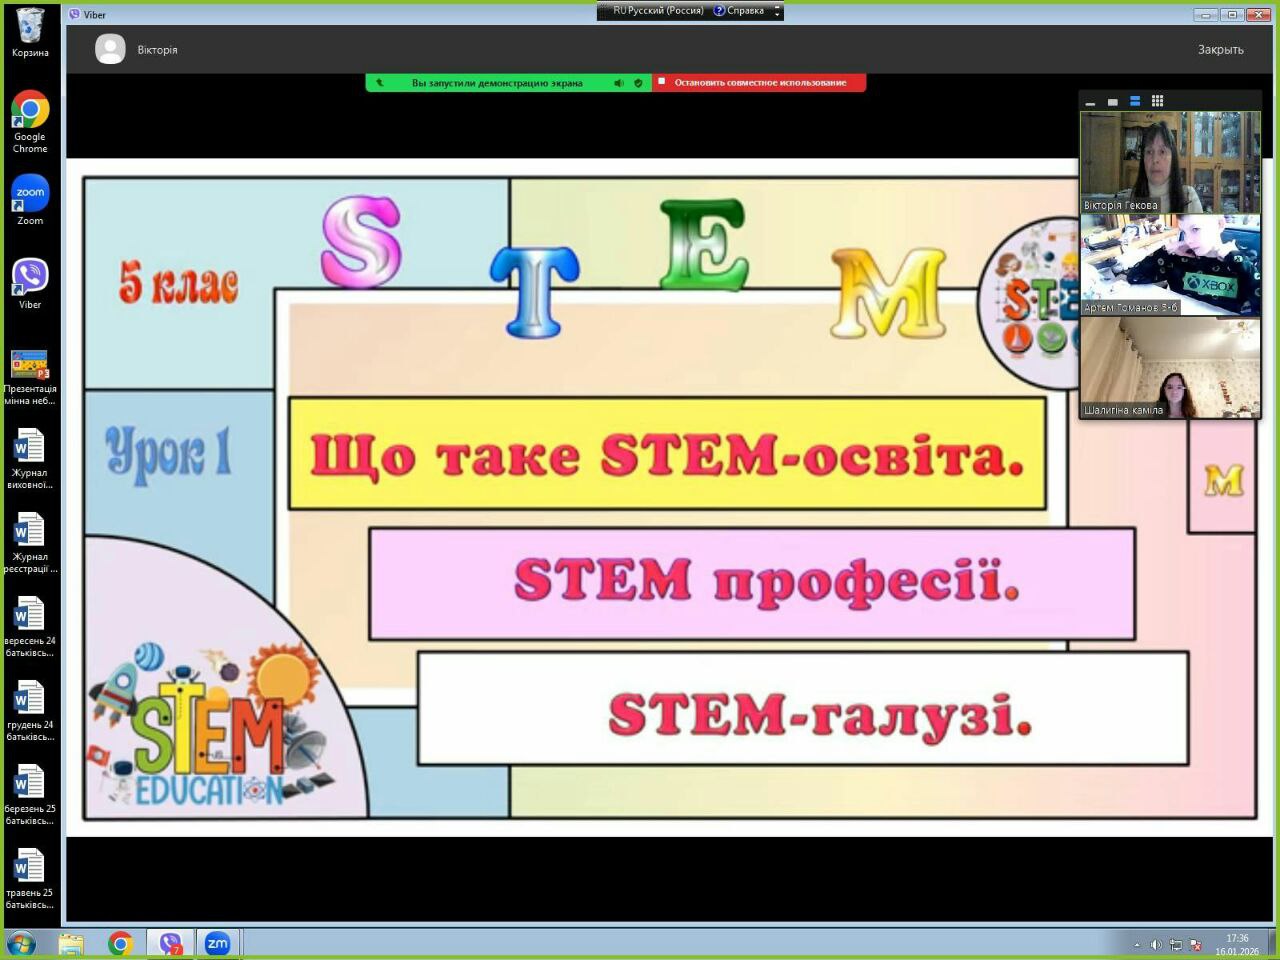Click the green phone icon in share bar

pyautogui.click(x=379, y=83)
